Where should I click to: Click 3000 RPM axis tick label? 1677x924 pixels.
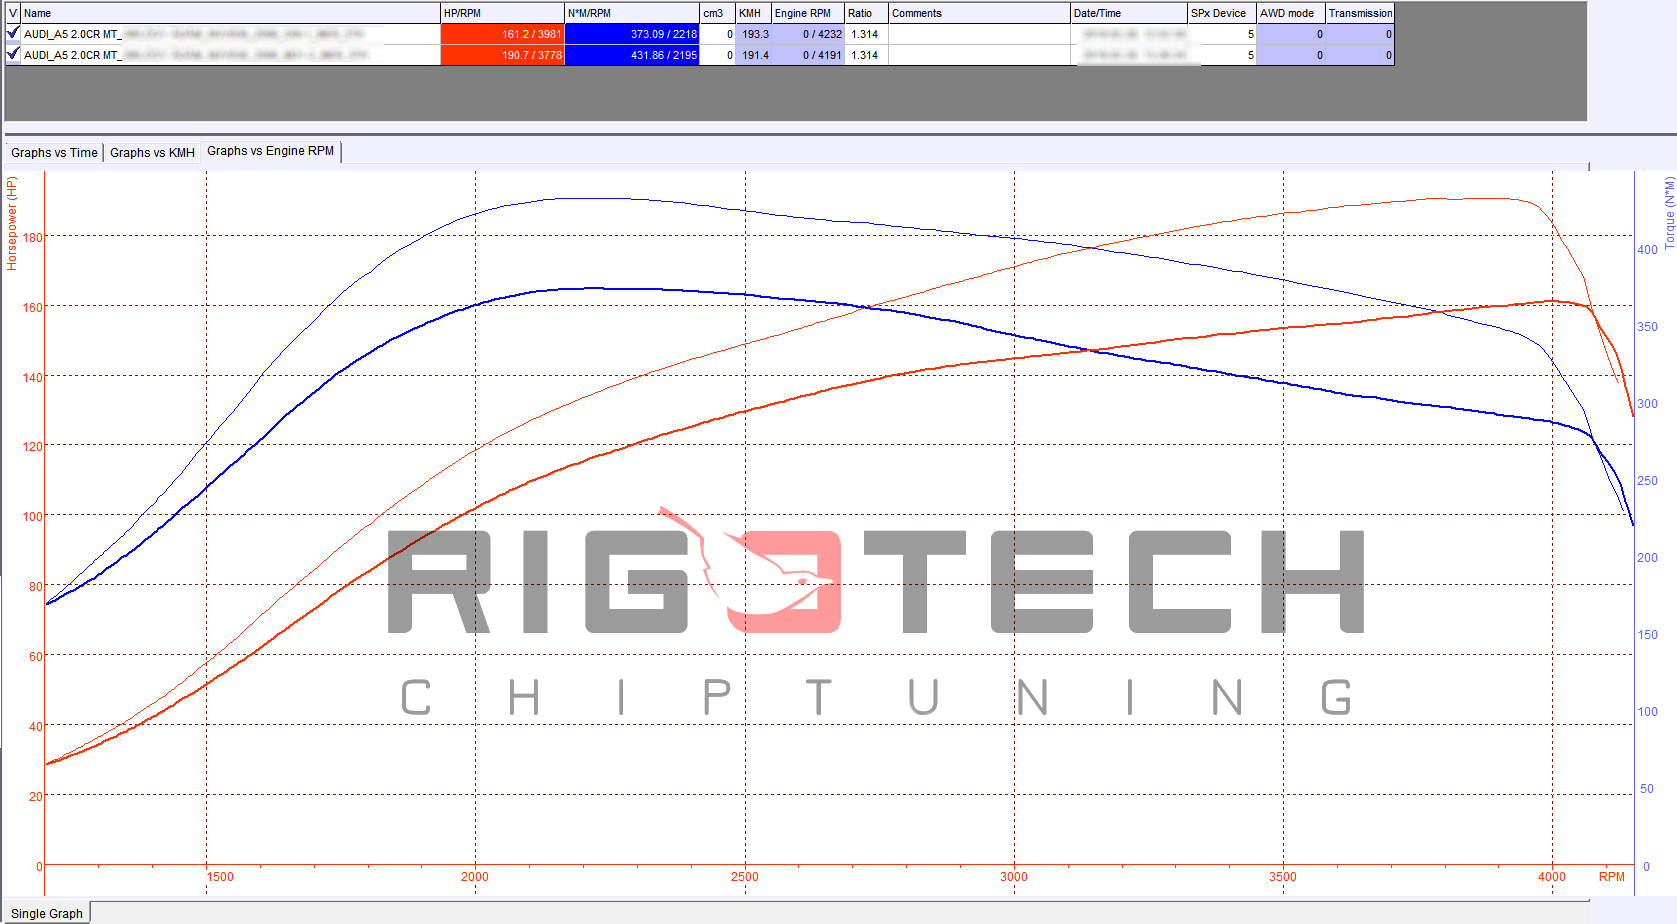point(1014,877)
